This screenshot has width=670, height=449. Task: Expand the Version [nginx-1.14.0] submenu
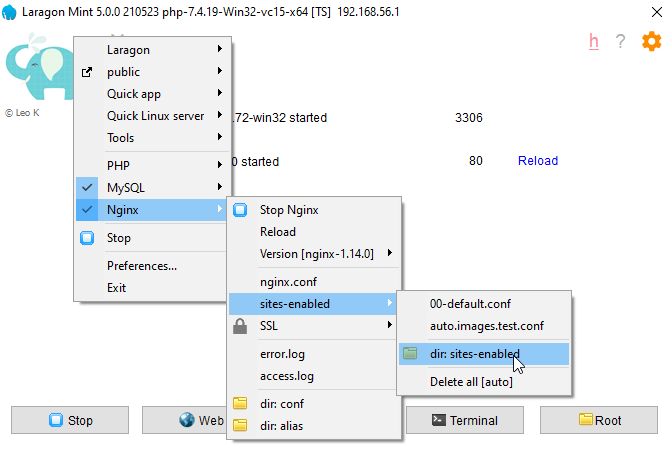pos(316,254)
